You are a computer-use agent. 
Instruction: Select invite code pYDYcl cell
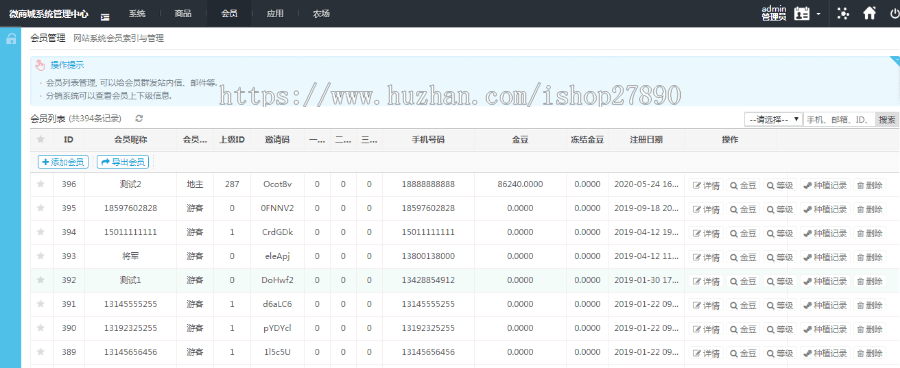point(277,328)
